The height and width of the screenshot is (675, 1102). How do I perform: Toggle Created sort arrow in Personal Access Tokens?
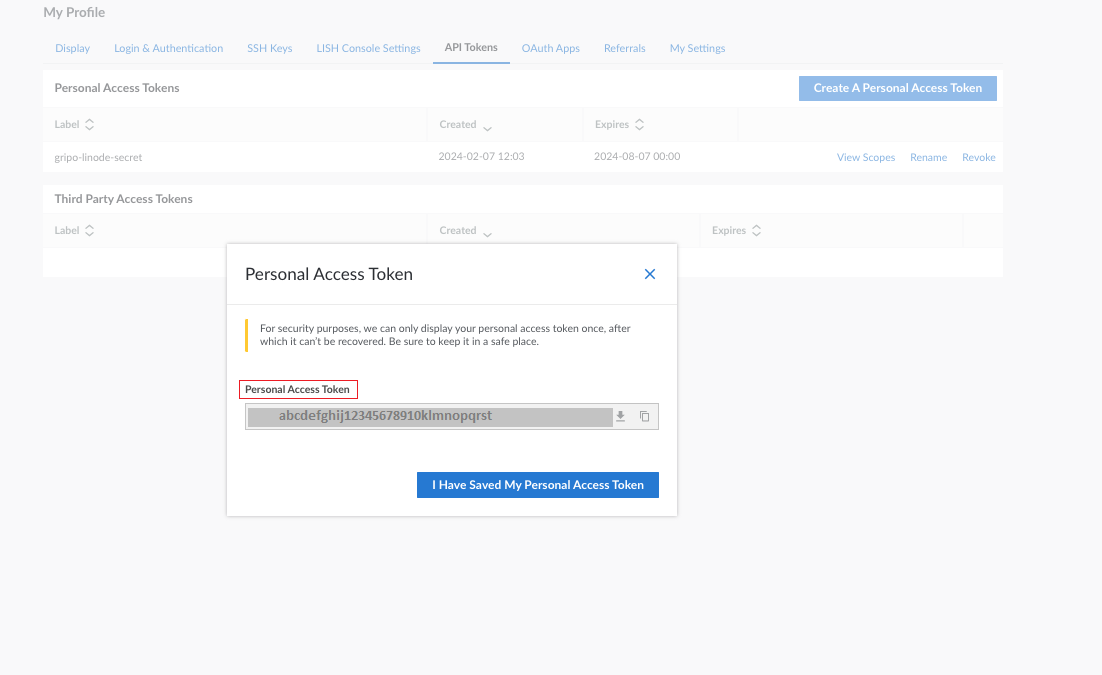(x=487, y=126)
